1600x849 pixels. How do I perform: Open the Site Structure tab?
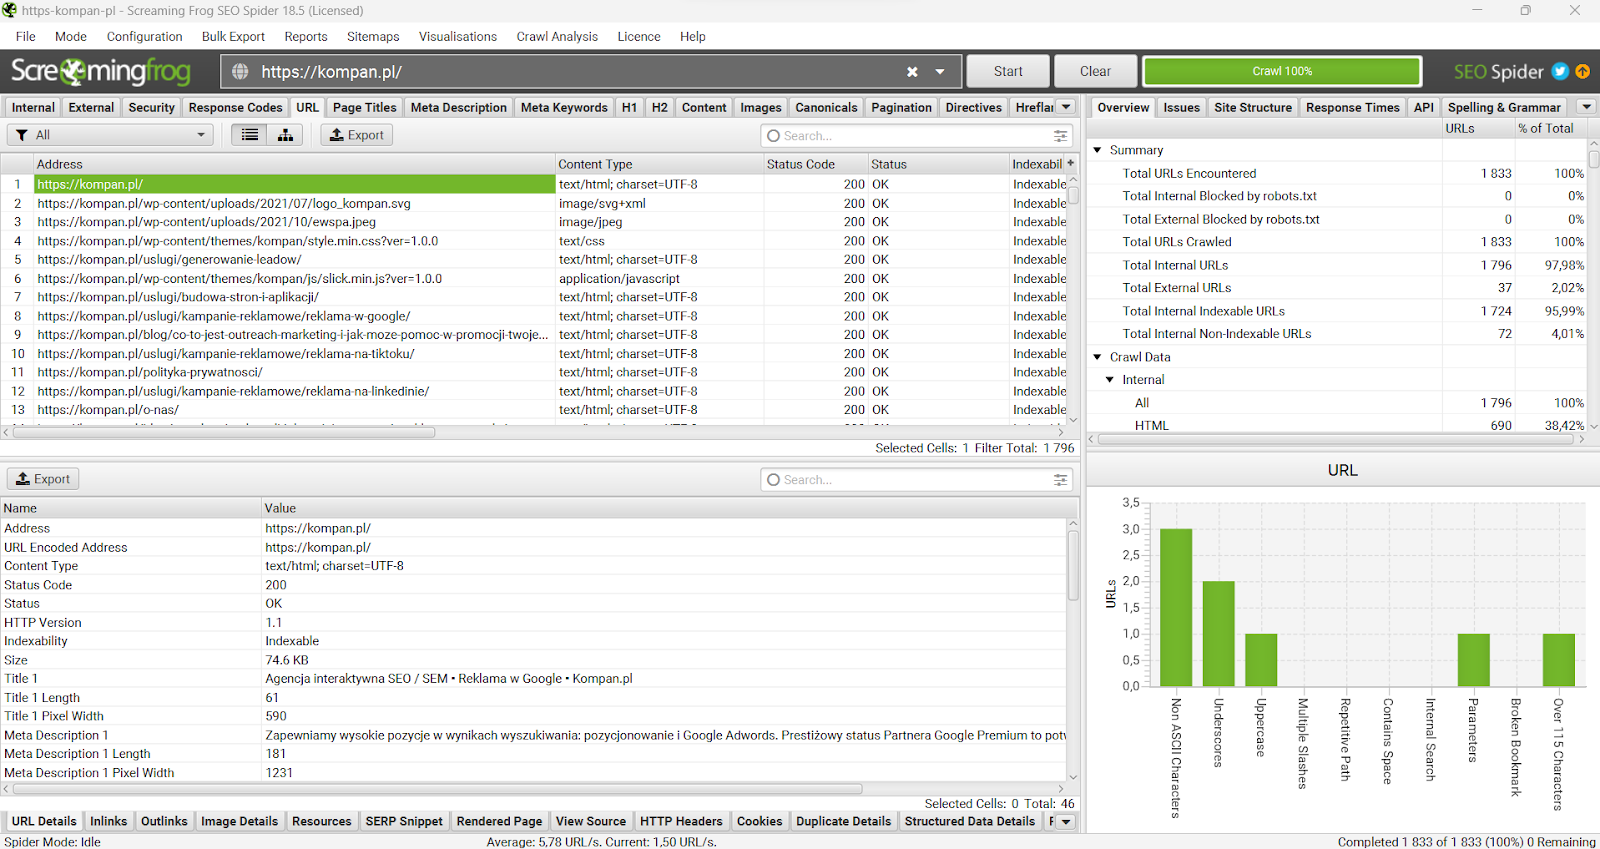click(1253, 107)
